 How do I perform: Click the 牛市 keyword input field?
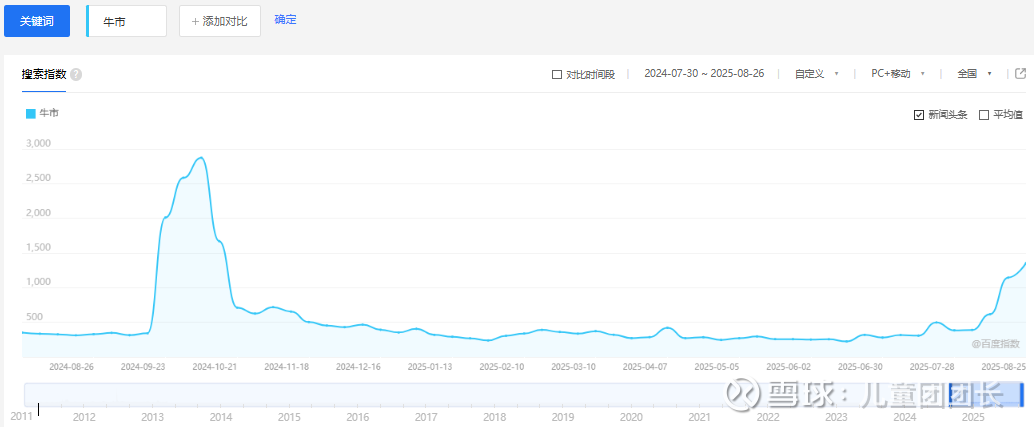pyautogui.click(x=126, y=21)
